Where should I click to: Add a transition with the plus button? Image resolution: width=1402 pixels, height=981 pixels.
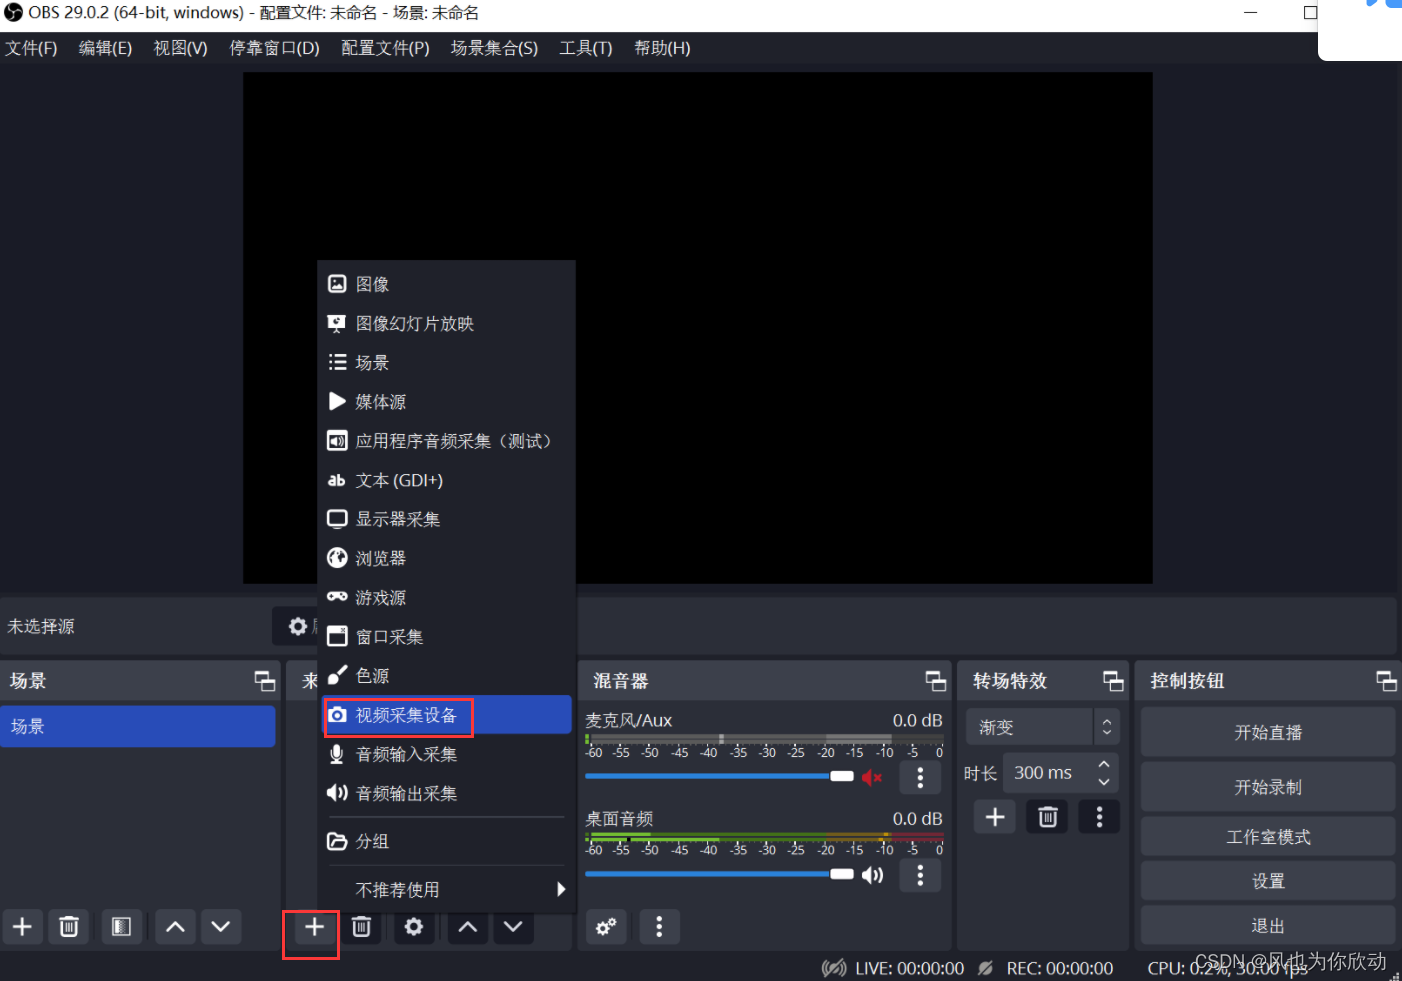[995, 817]
